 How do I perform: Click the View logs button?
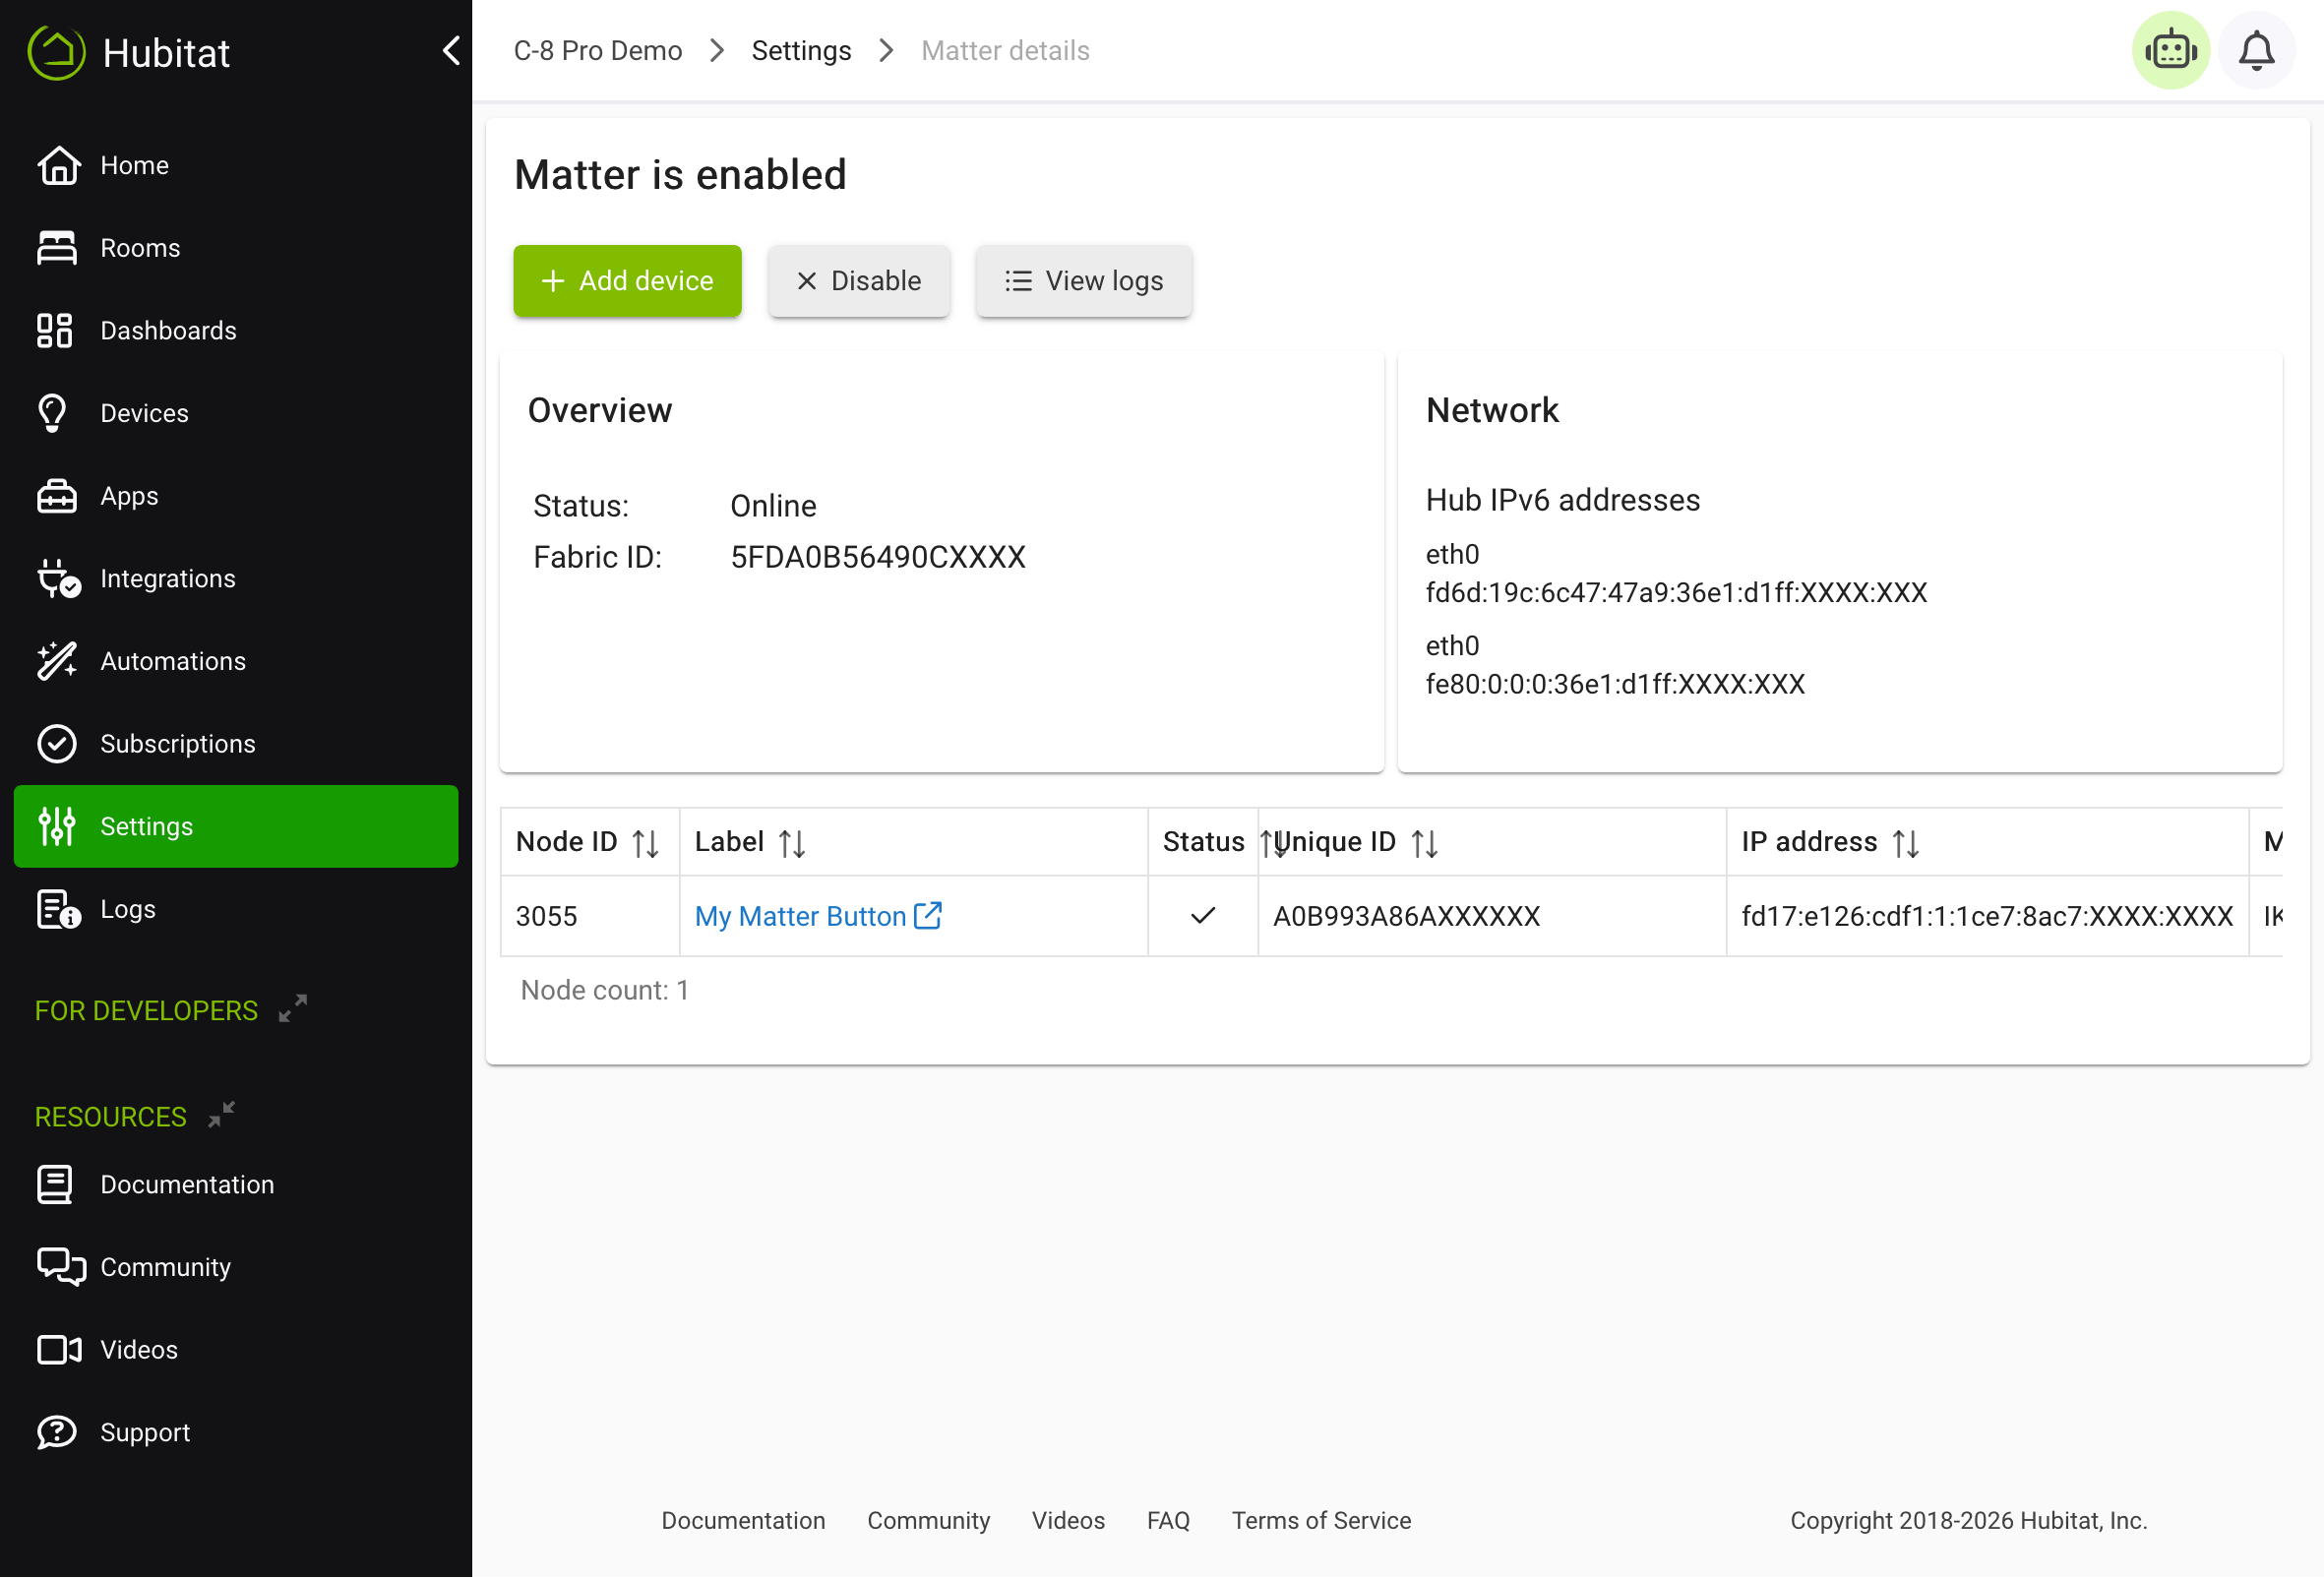(x=1084, y=281)
